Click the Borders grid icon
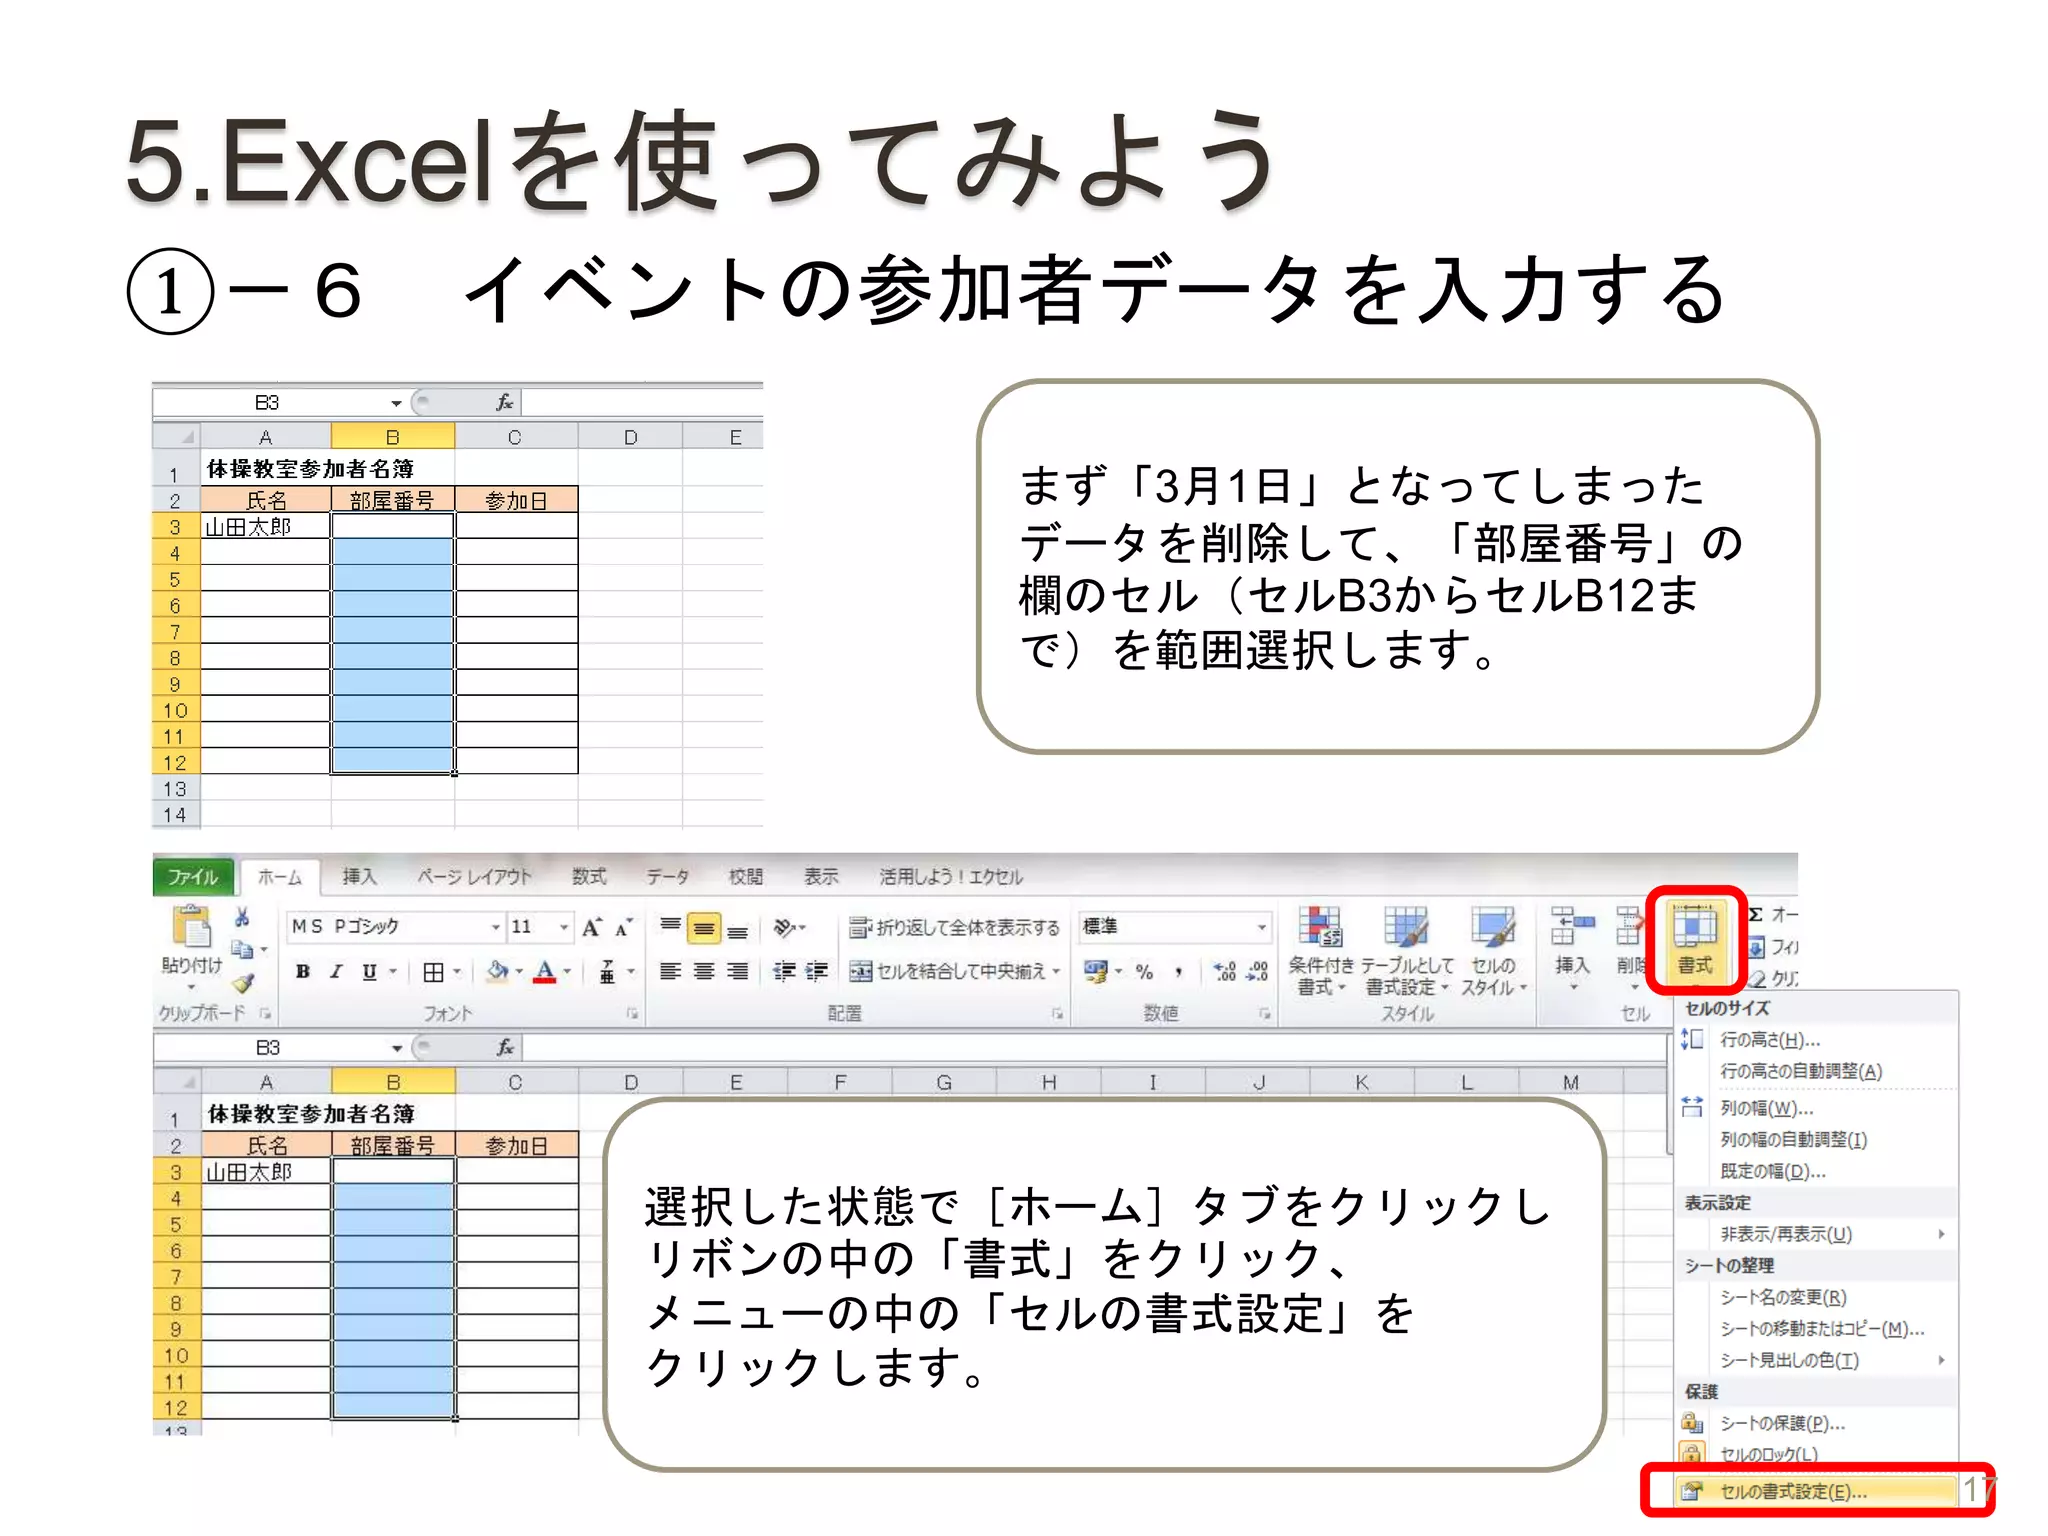This screenshot has height=1536, width=2048. click(x=433, y=972)
